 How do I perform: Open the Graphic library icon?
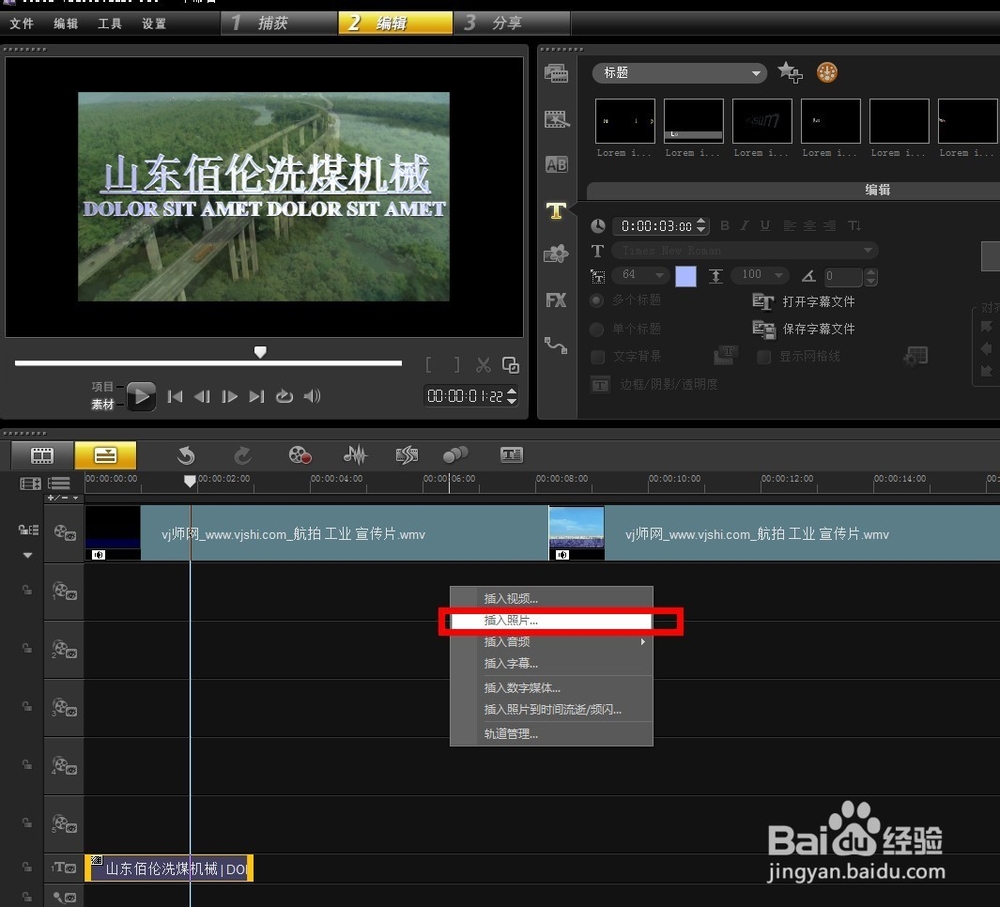[556, 254]
